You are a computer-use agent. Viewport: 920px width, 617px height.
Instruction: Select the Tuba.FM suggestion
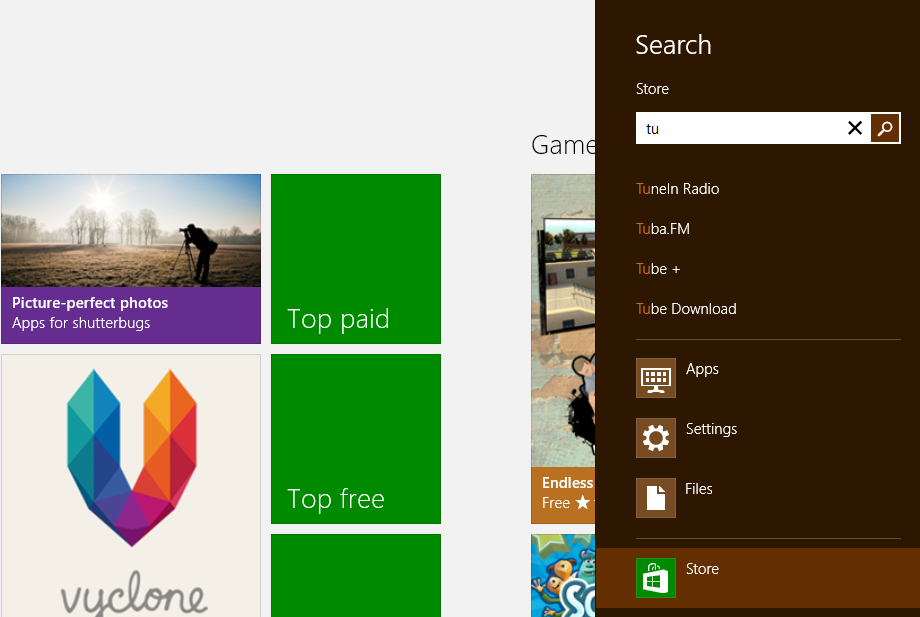[663, 229]
